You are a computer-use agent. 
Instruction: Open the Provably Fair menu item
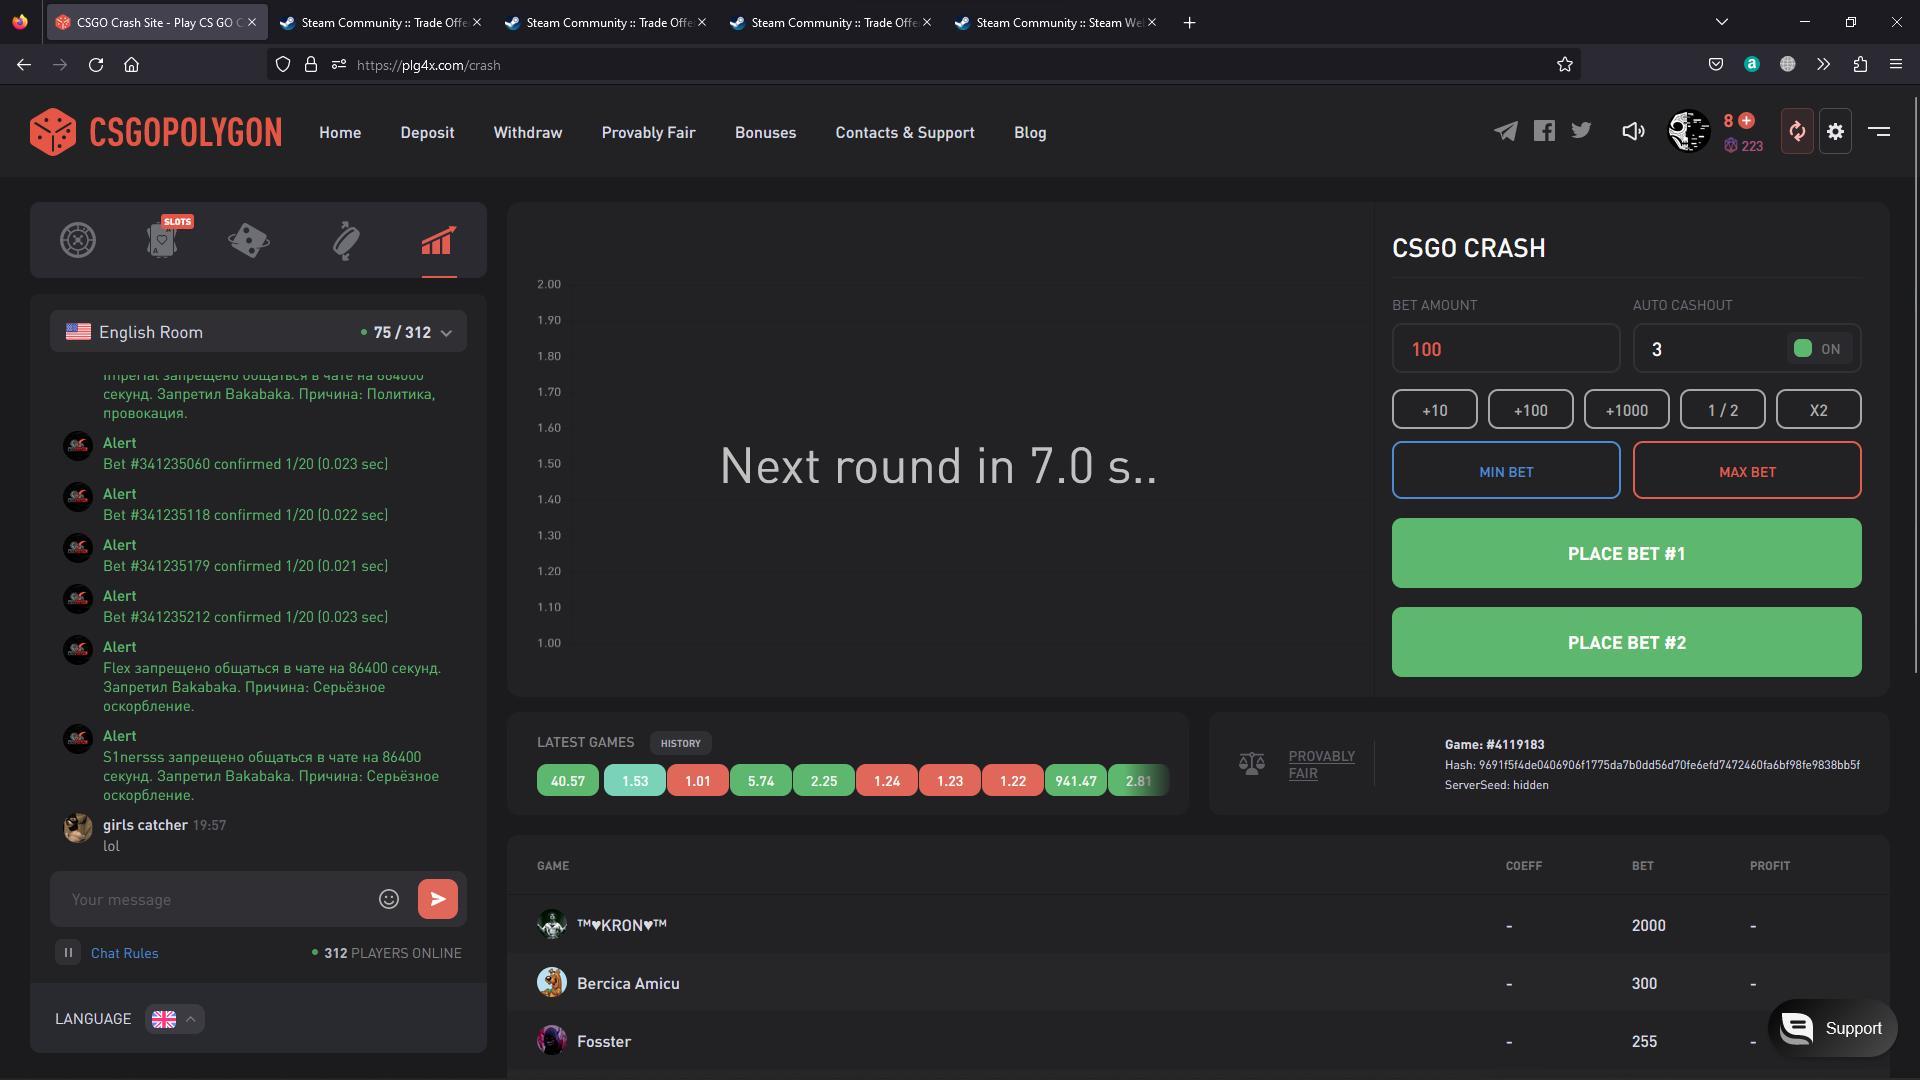coord(648,132)
